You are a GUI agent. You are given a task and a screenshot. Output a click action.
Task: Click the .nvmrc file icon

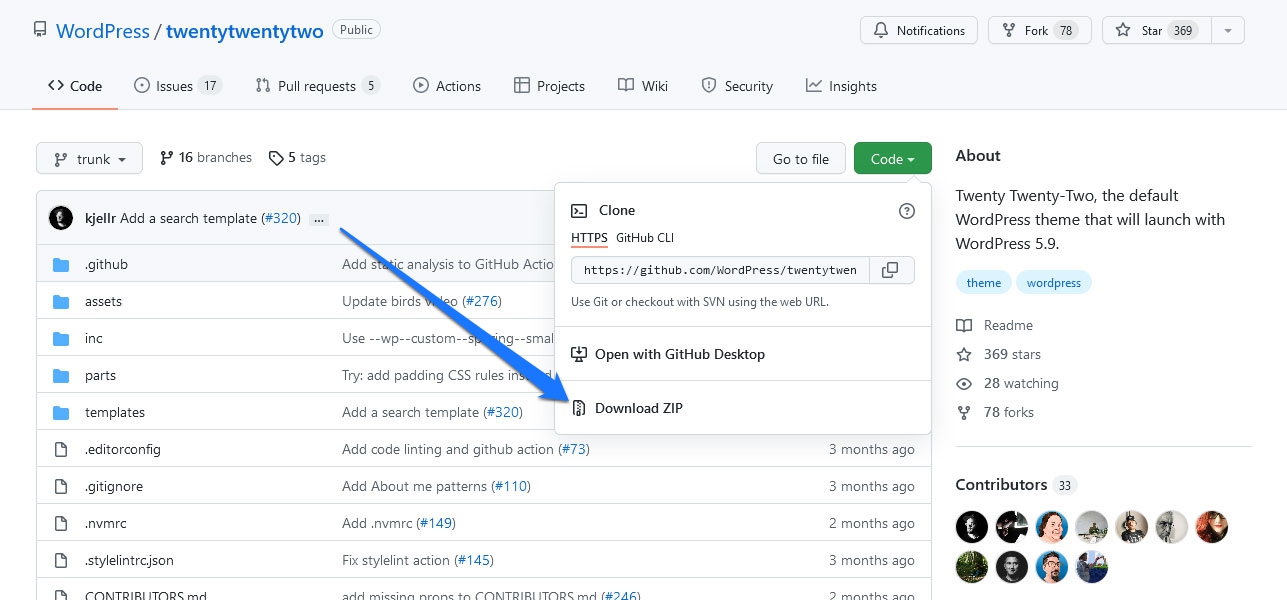(61, 524)
